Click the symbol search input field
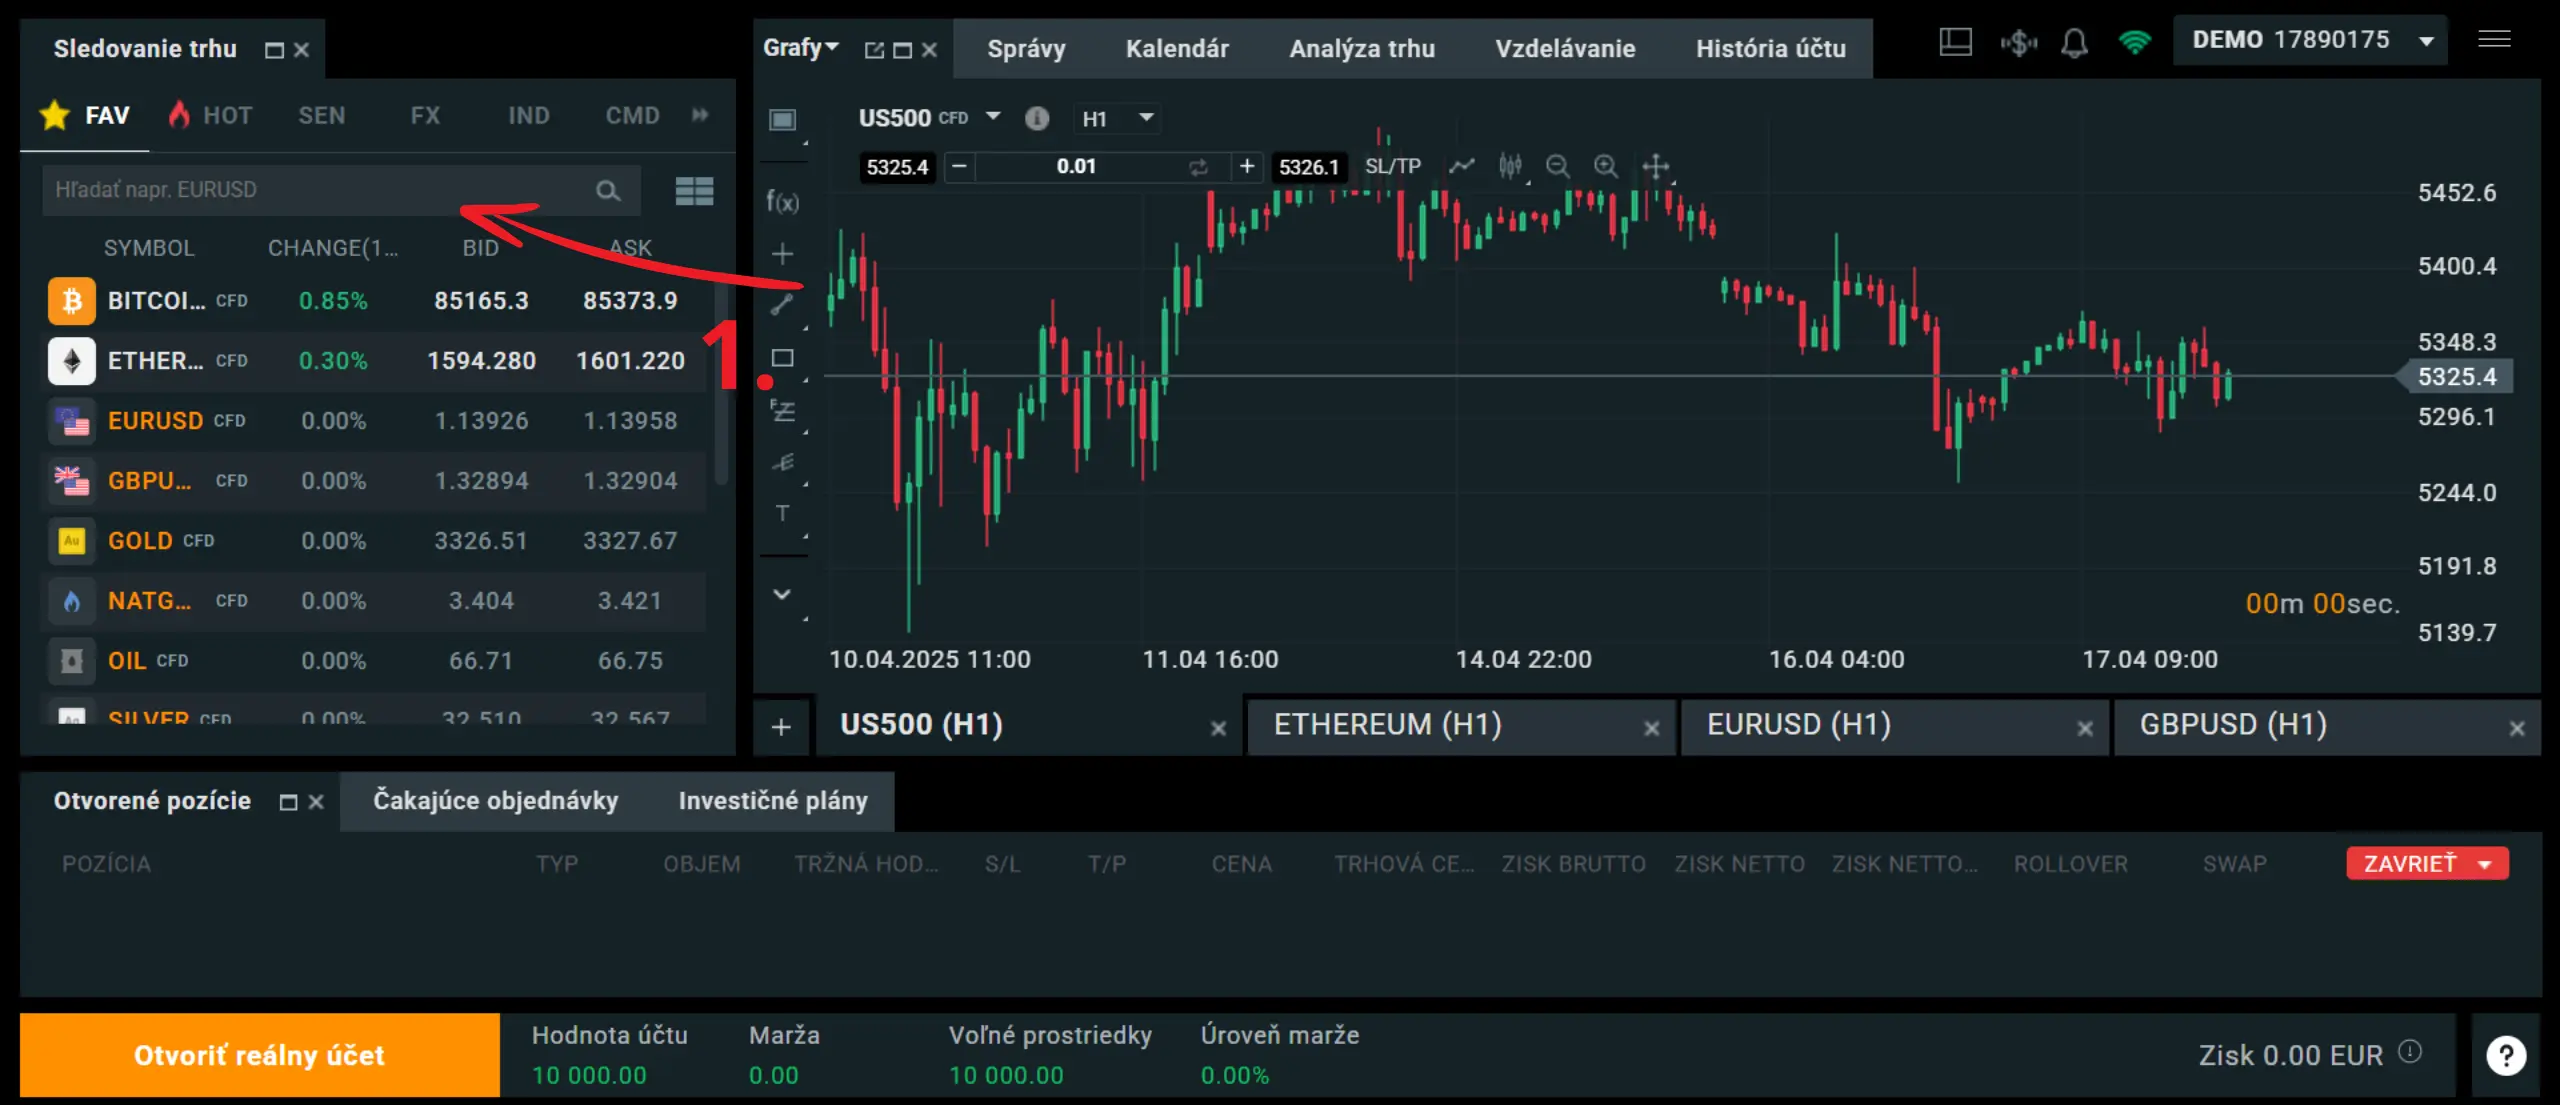 coord(340,190)
